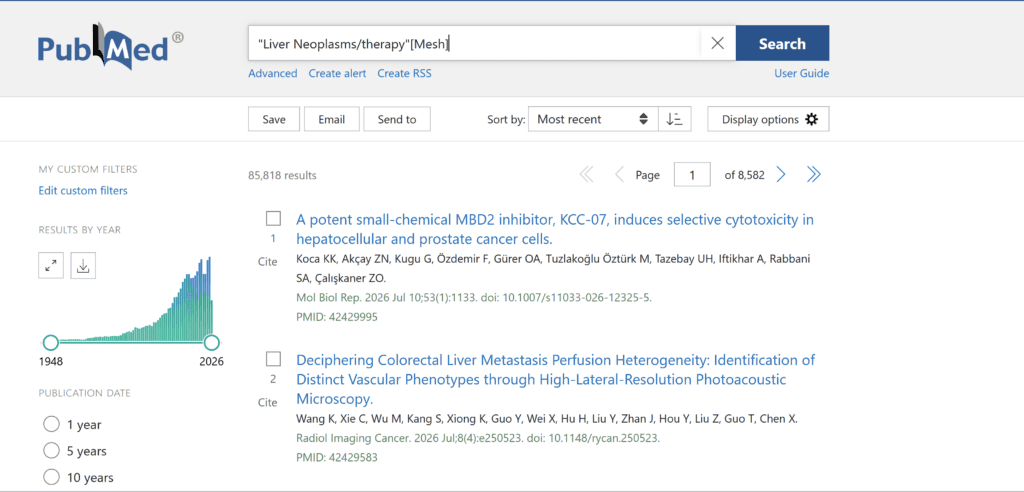Click the Wang K, Xie C authors line
1024x492 pixels.
(x=547, y=419)
